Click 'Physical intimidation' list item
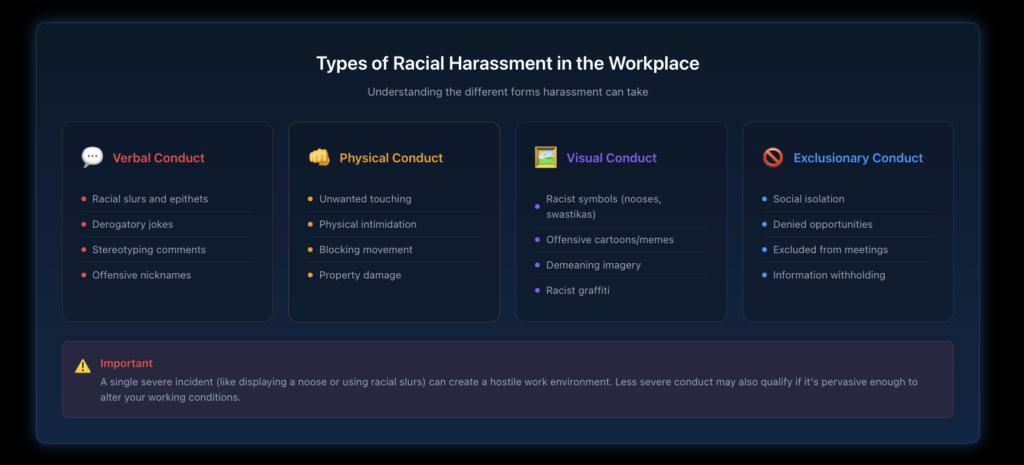 [394, 224]
